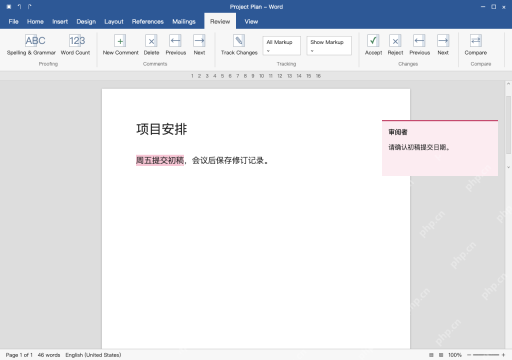Open the File tab
This screenshot has width=512, height=360.
tap(14, 22)
